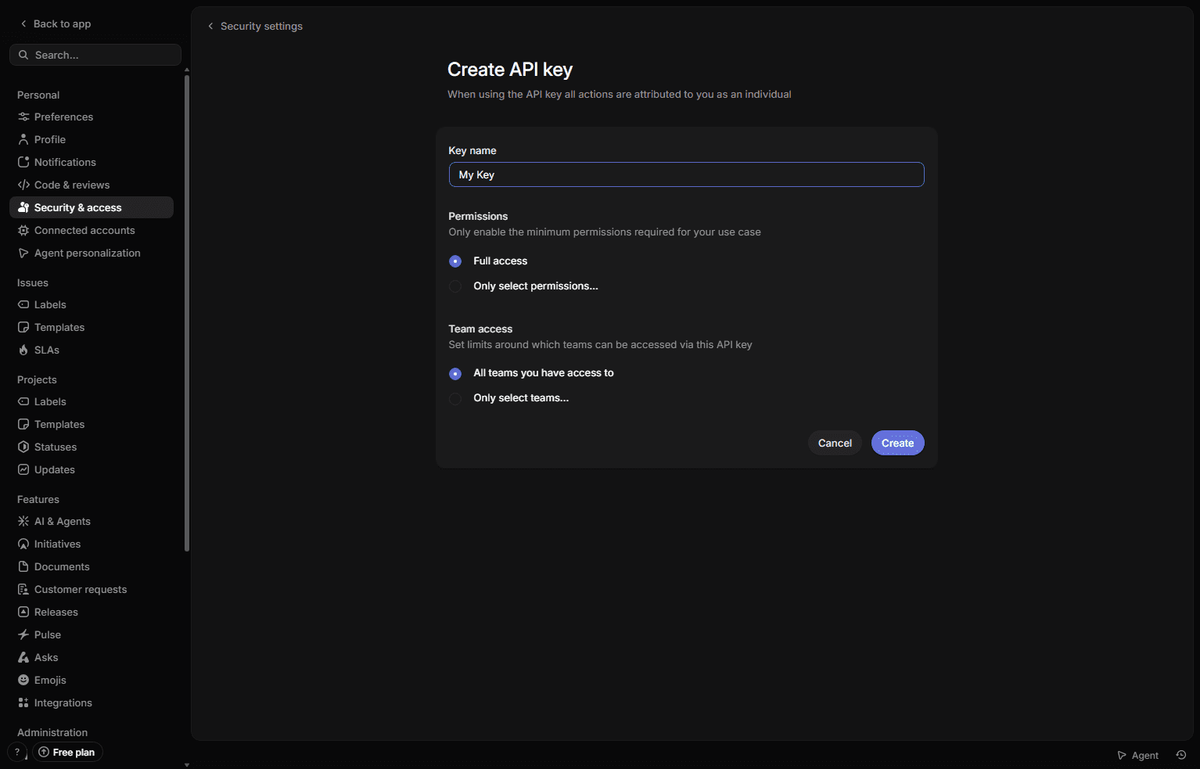Click the help question mark icon

(x=17, y=752)
